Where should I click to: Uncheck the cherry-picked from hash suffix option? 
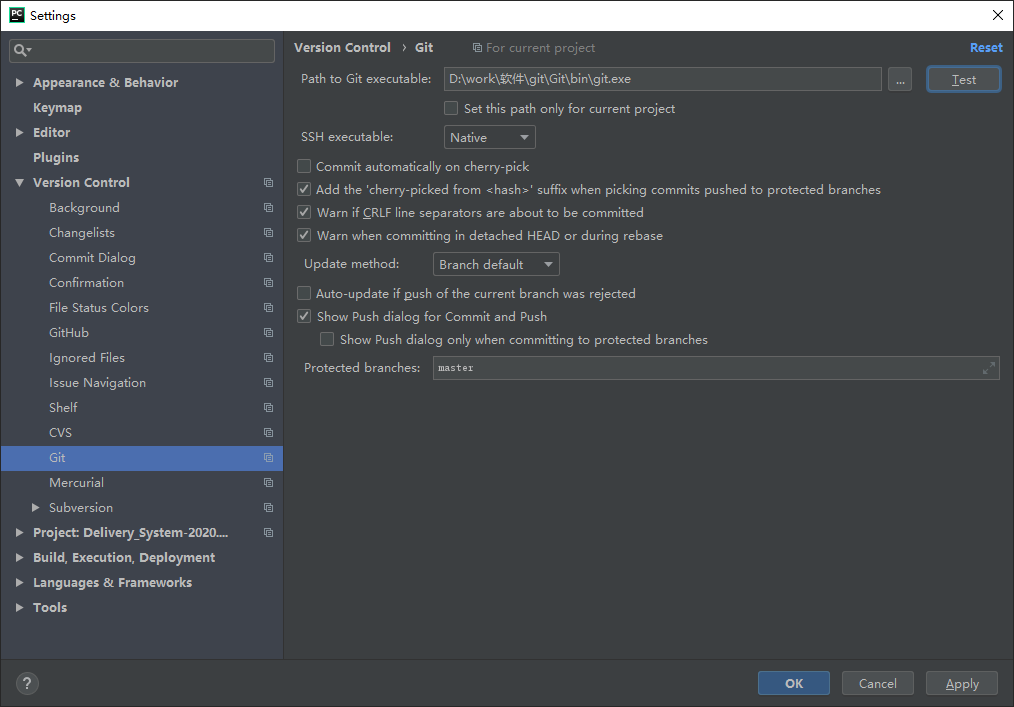pyautogui.click(x=304, y=190)
